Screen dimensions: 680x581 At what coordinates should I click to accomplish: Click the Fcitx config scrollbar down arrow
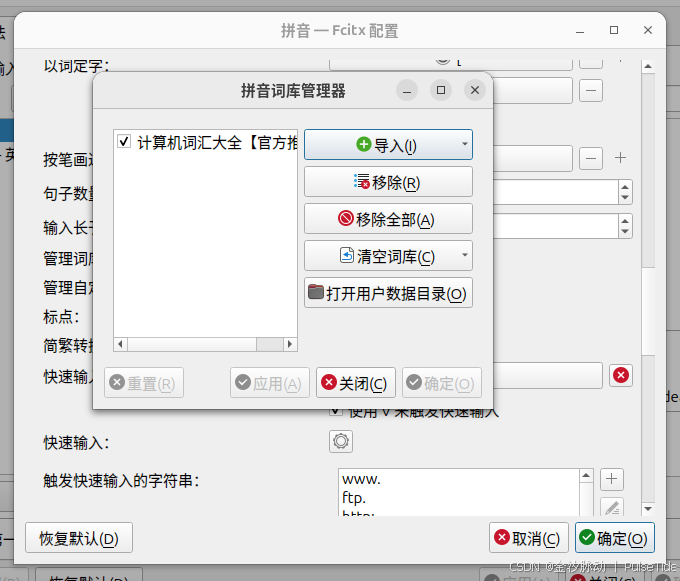[648, 509]
